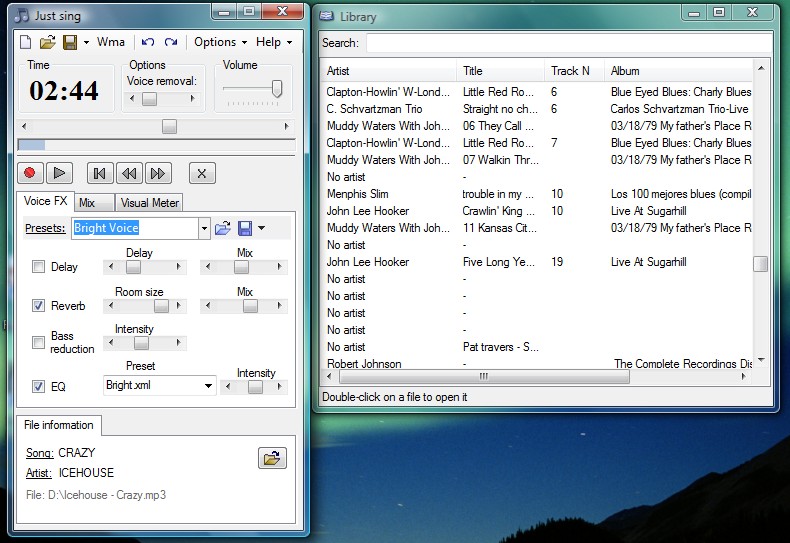The image size is (790, 543).
Task: Click the Fast Forward button
Action: pyautogui.click(x=157, y=173)
